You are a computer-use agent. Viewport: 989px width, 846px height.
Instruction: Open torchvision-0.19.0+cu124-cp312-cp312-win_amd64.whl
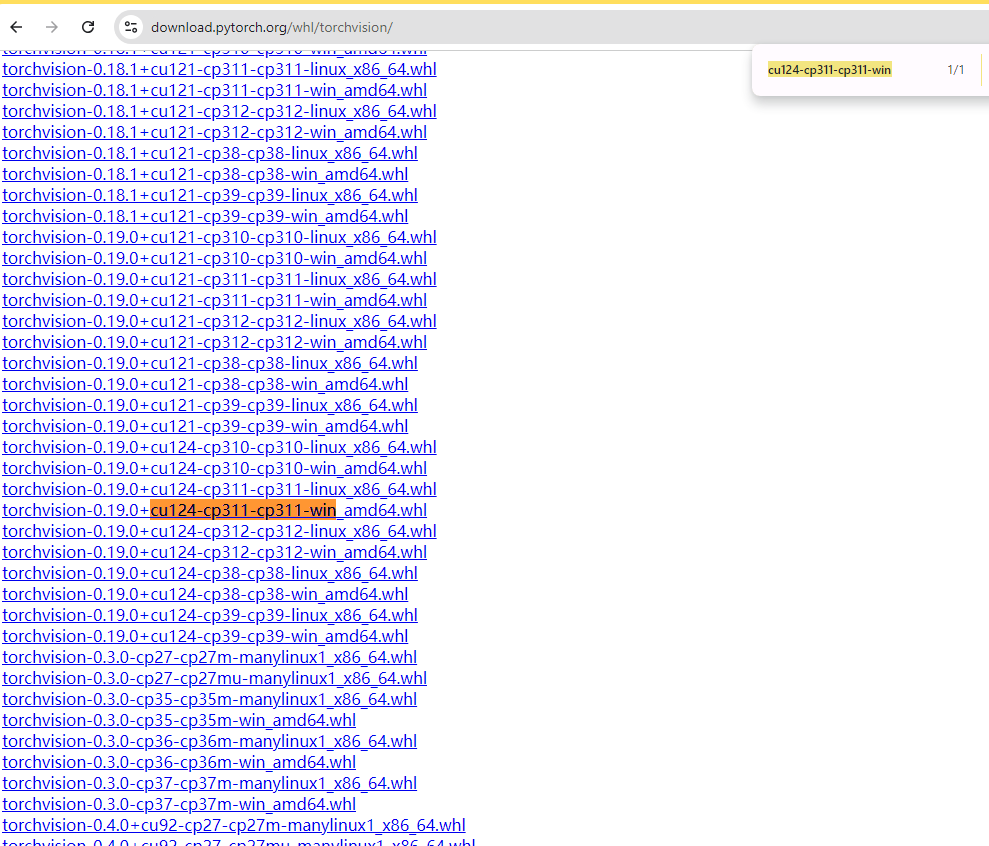point(214,553)
